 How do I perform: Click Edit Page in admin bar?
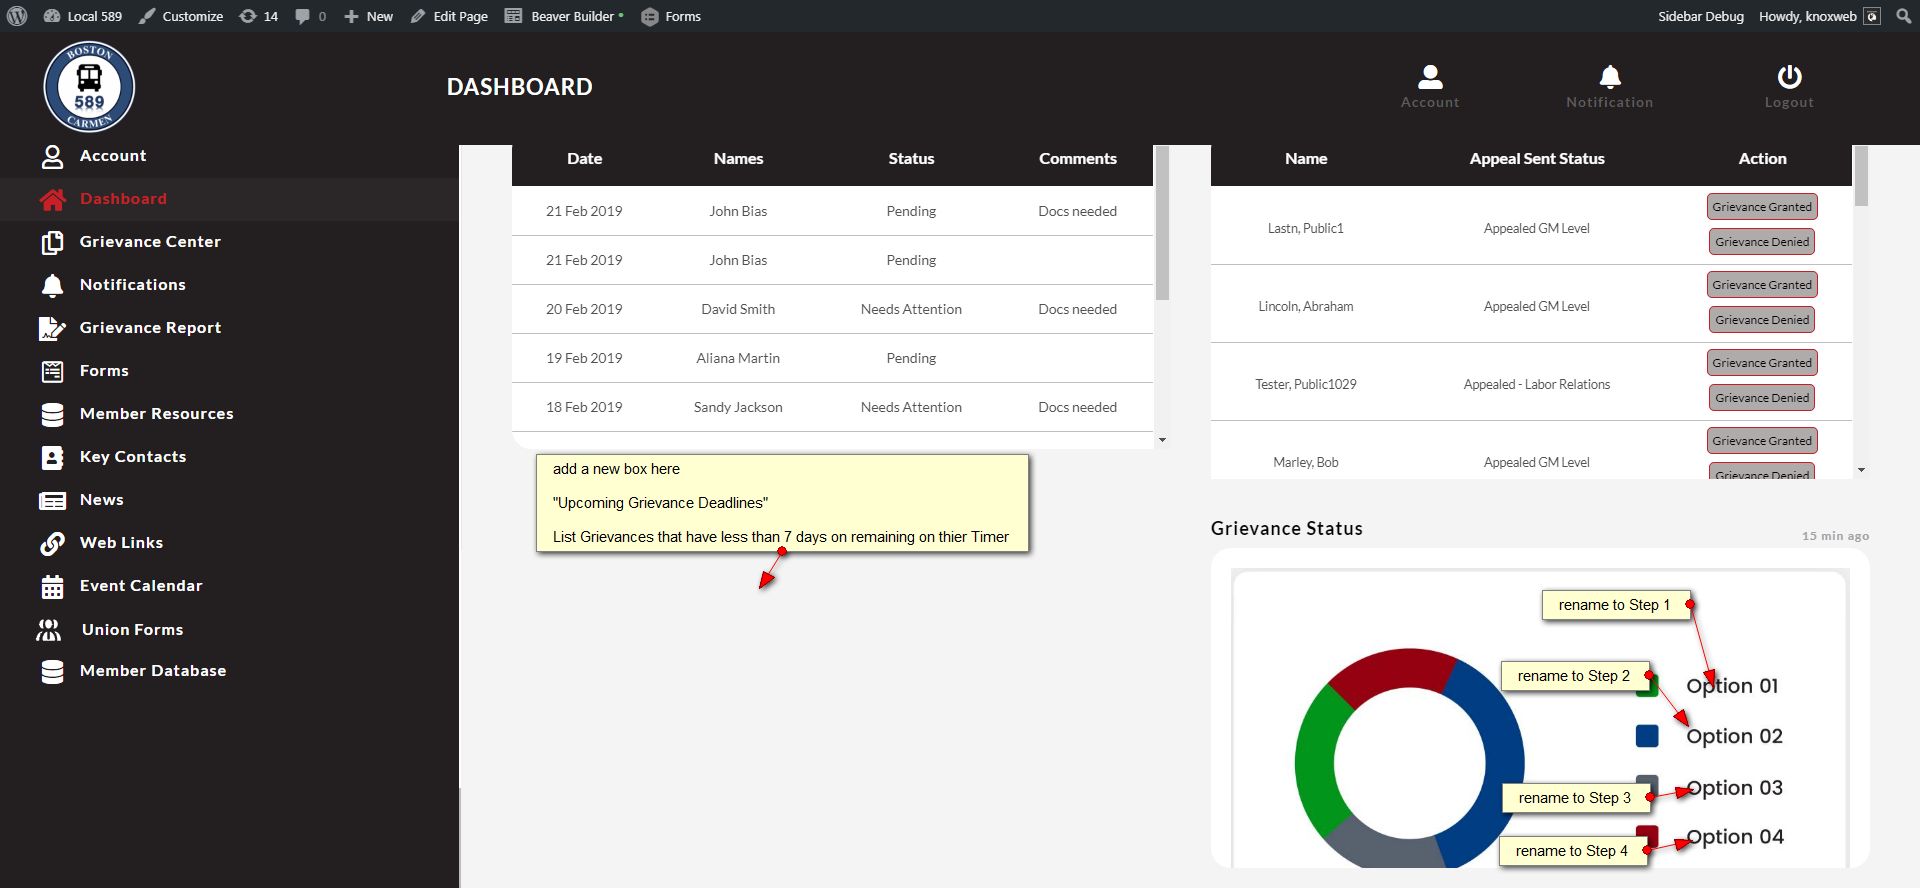449,16
